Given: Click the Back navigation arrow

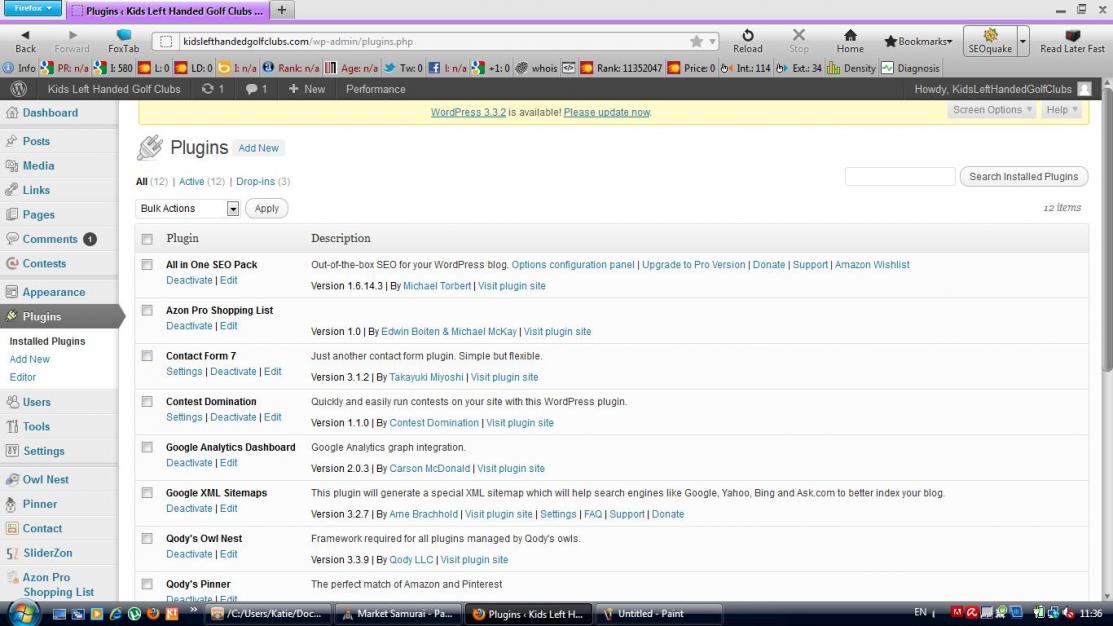Looking at the screenshot, I should 26,35.
